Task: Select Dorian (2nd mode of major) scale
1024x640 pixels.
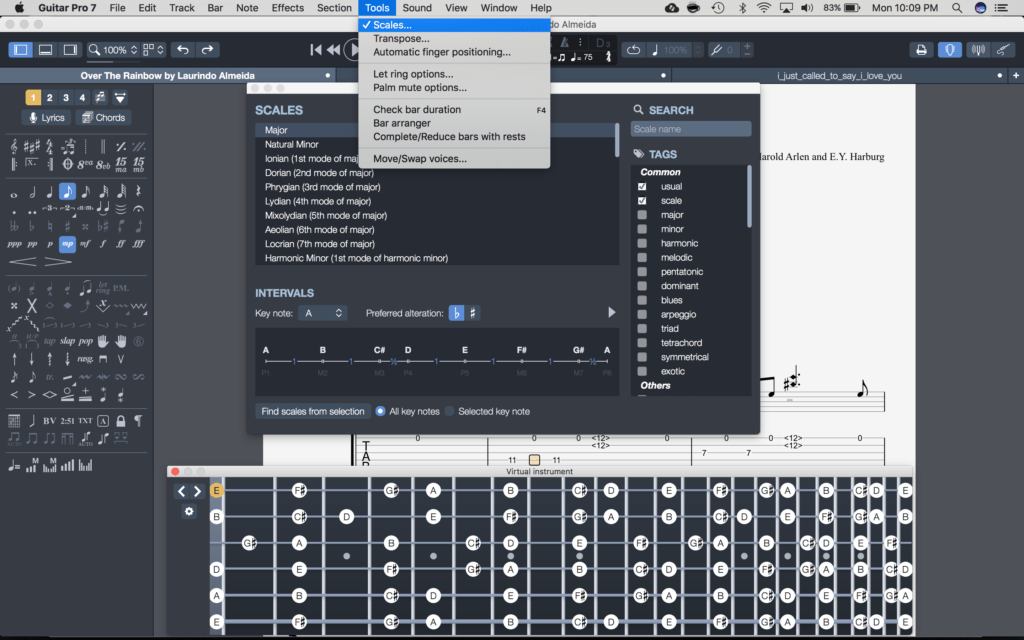Action: pos(319,173)
